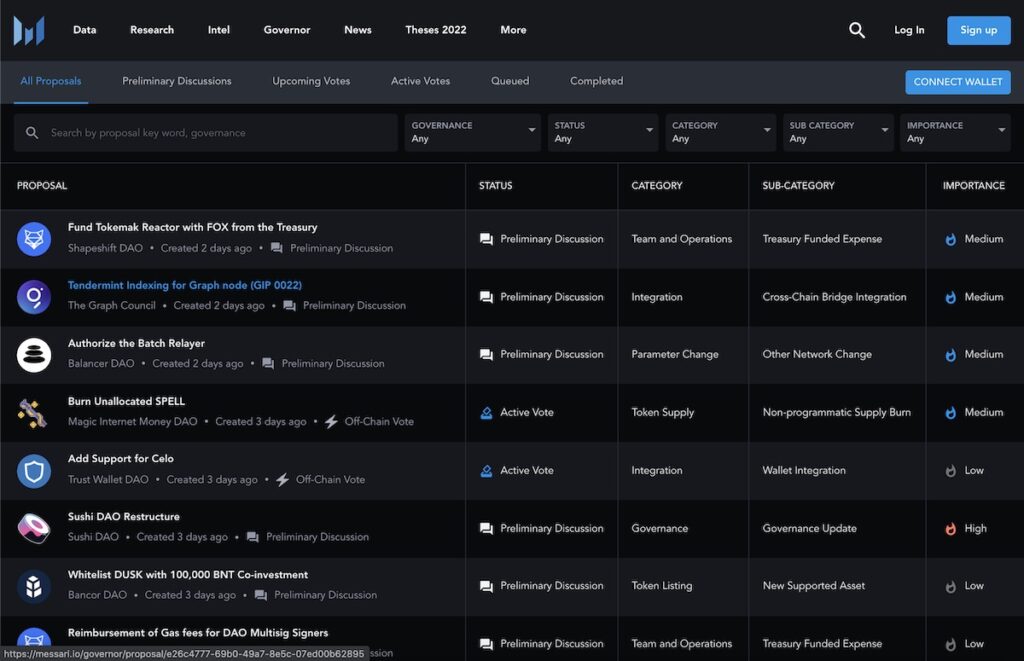Click 'Non-programmatic Supply Burn' sub-category cell
The height and width of the screenshot is (661, 1024).
[837, 413]
